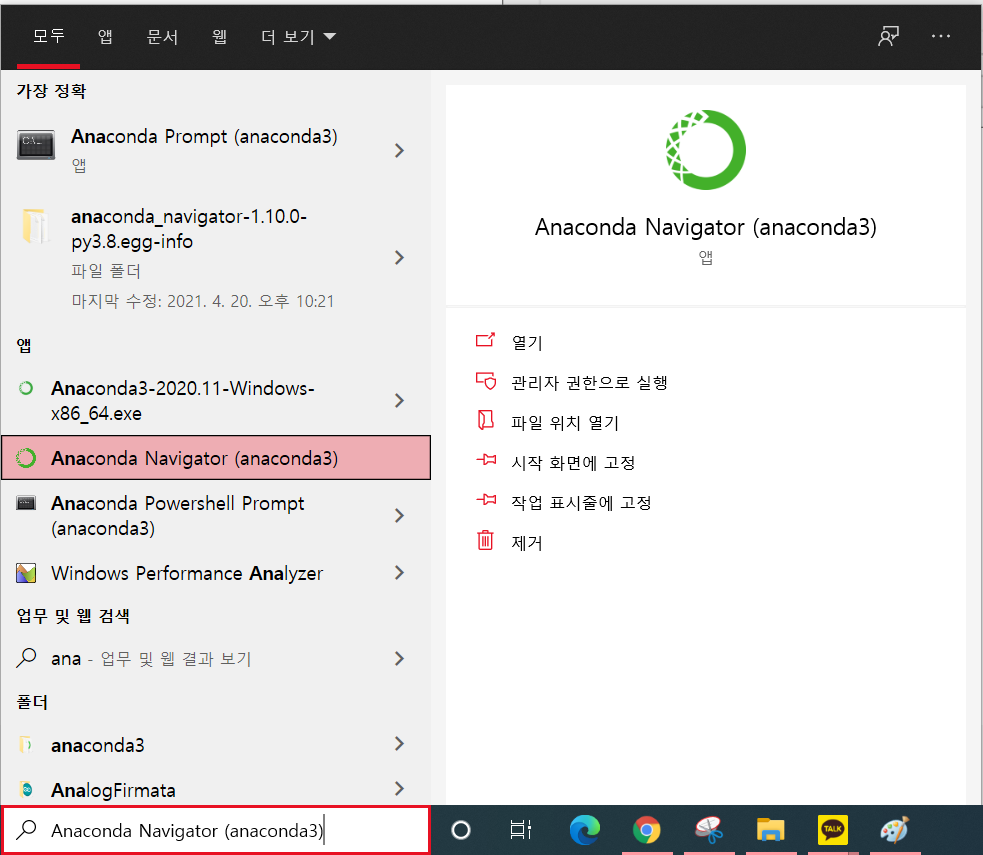Expand arrow for anaconda3 folder
983x855 pixels.
click(x=399, y=744)
